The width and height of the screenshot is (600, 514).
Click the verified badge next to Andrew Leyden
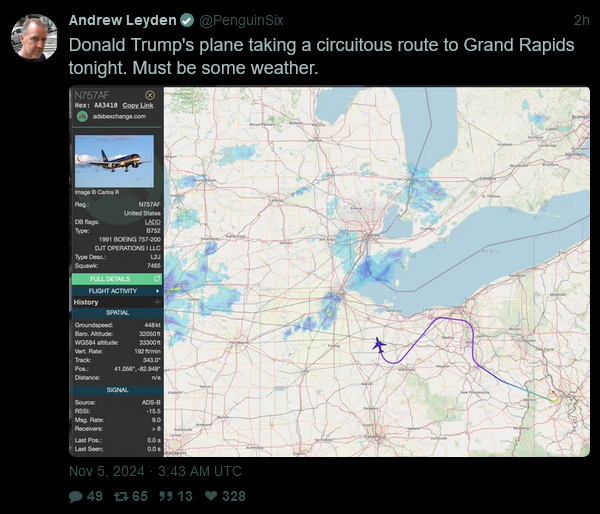tap(187, 20)
